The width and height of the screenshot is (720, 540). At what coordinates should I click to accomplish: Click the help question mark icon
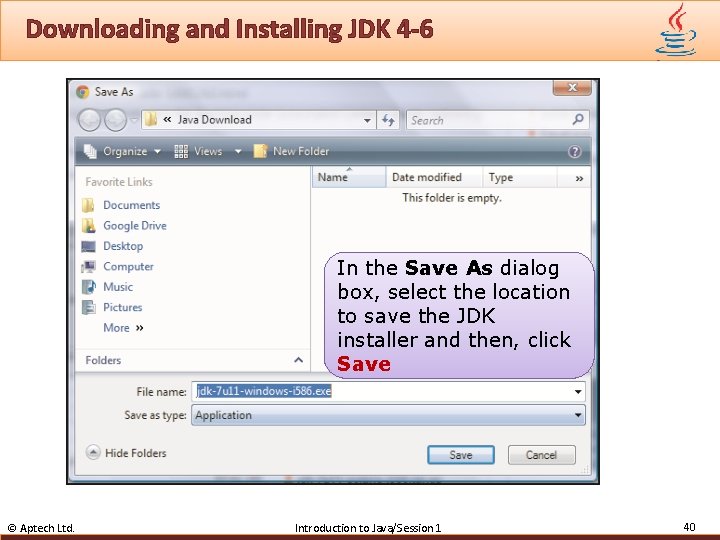pyautogui.click(x=574, y=152)
